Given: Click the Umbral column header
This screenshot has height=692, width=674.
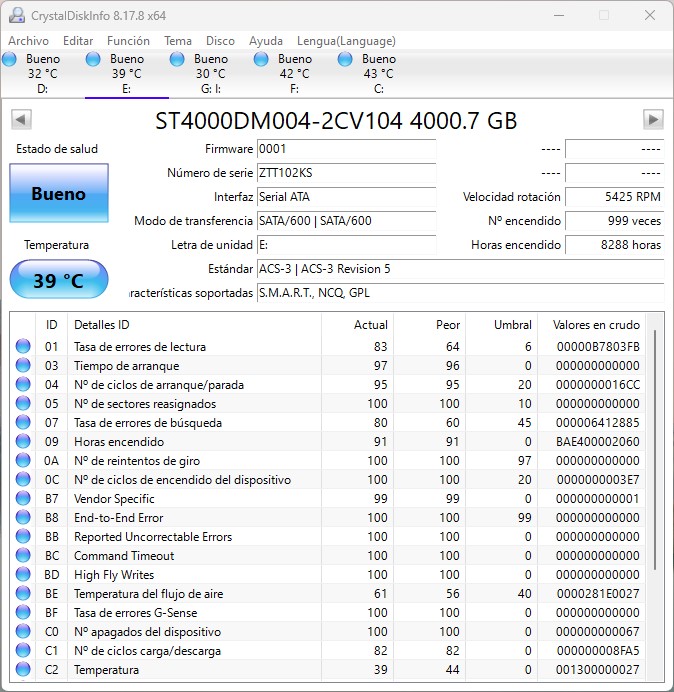Looking at the screenshot, I should [501, 325].
